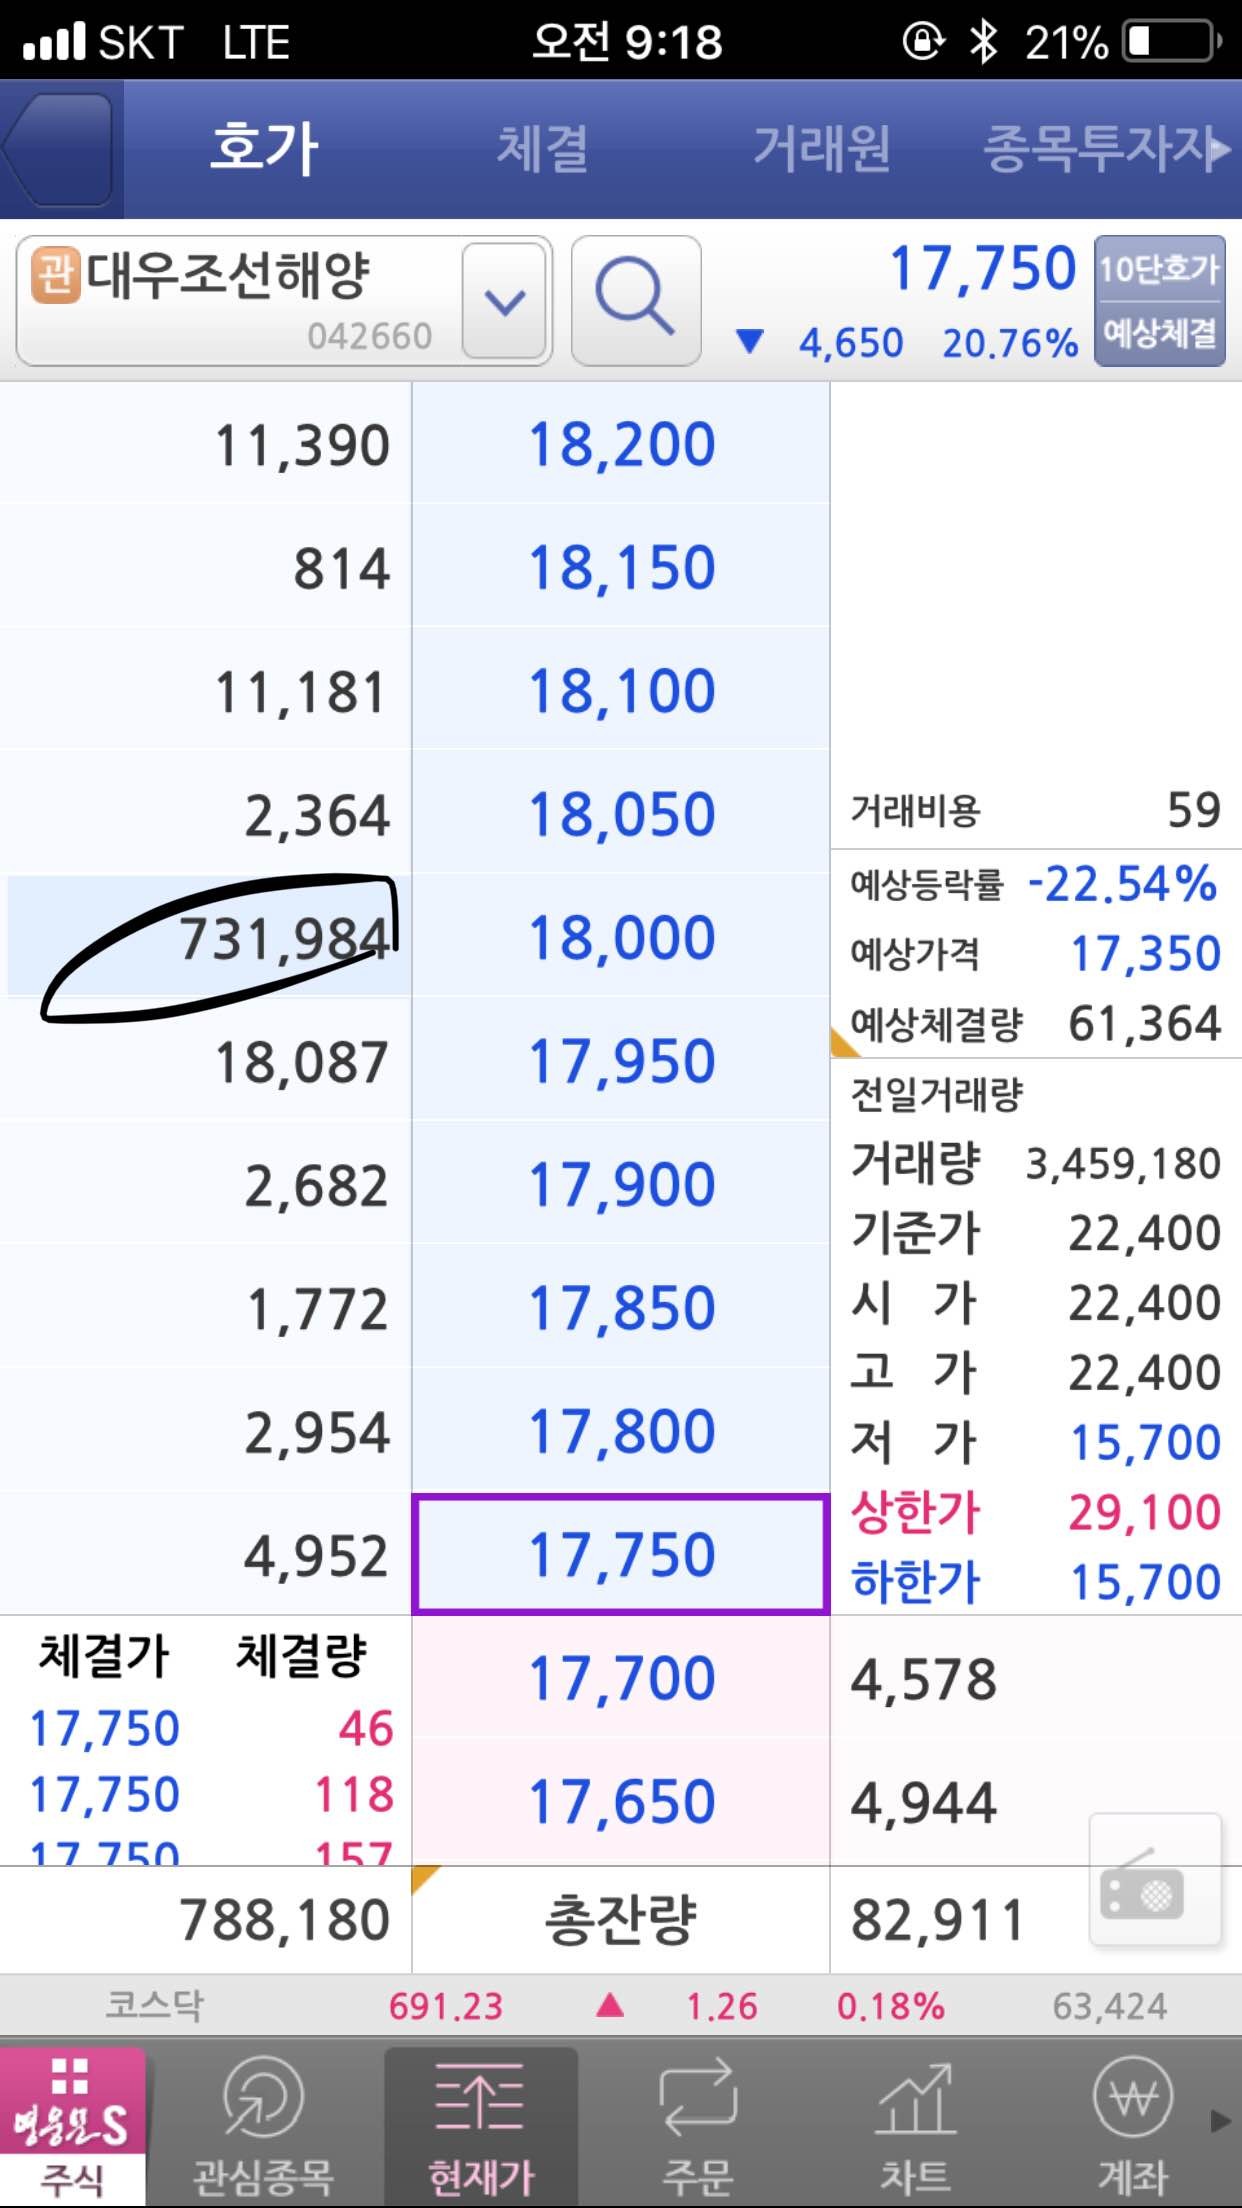Viewport: 1242px width, 2208px height.
Task: Select bid price 17,700
Action: tap(621, 1677)
